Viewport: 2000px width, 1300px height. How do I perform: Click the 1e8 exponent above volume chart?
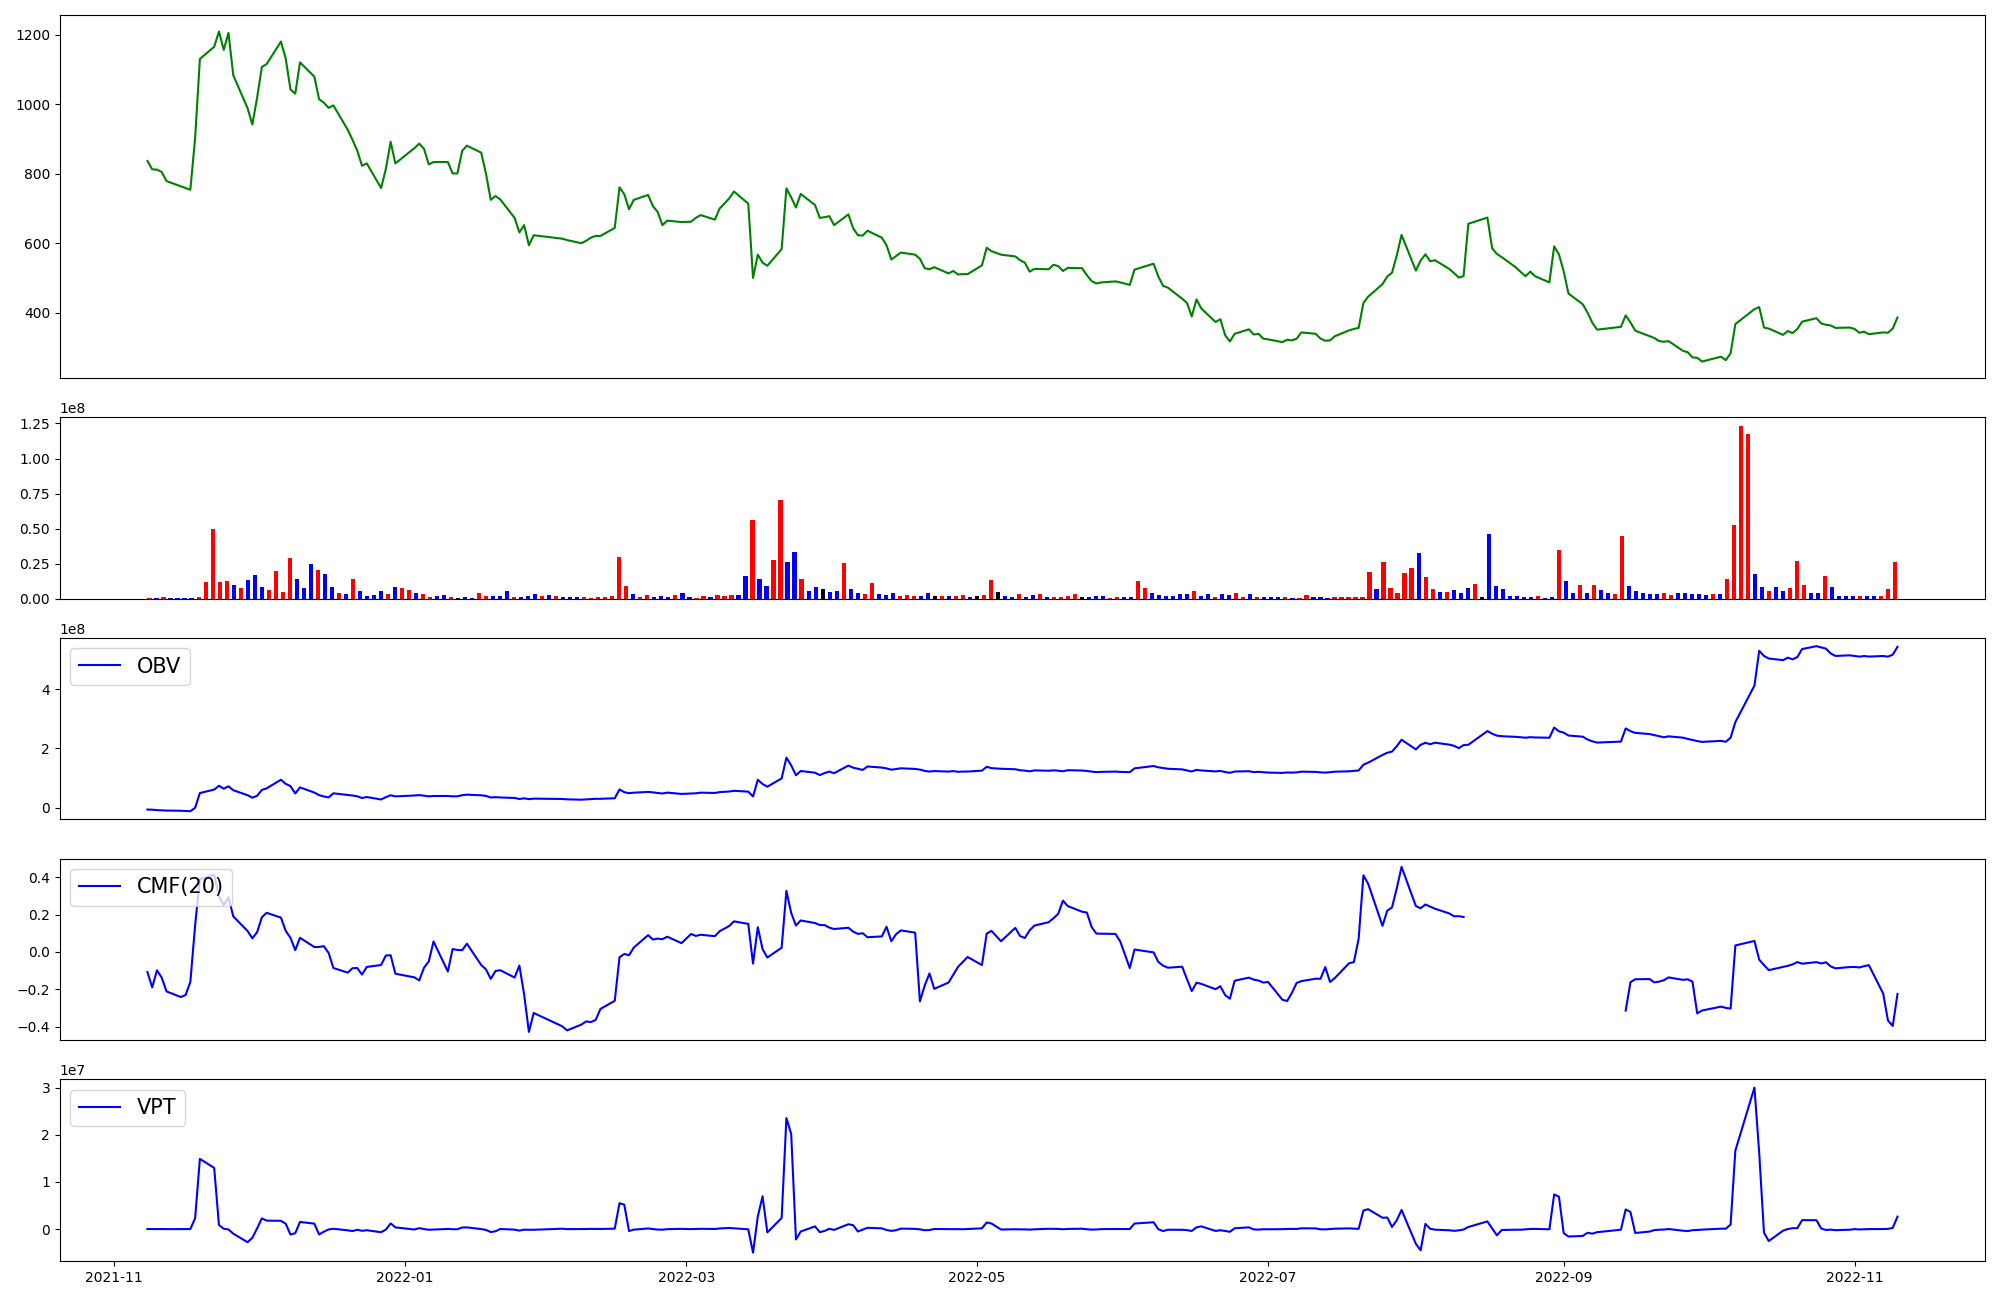(73, 408)
